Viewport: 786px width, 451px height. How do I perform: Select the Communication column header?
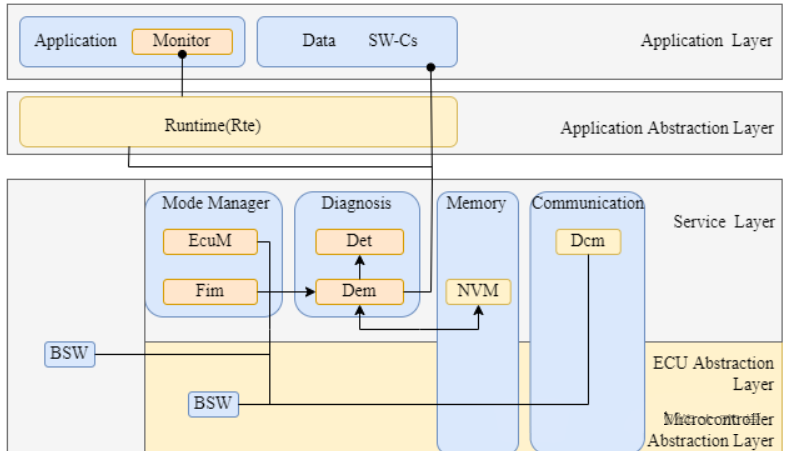[x=587, y=204]
